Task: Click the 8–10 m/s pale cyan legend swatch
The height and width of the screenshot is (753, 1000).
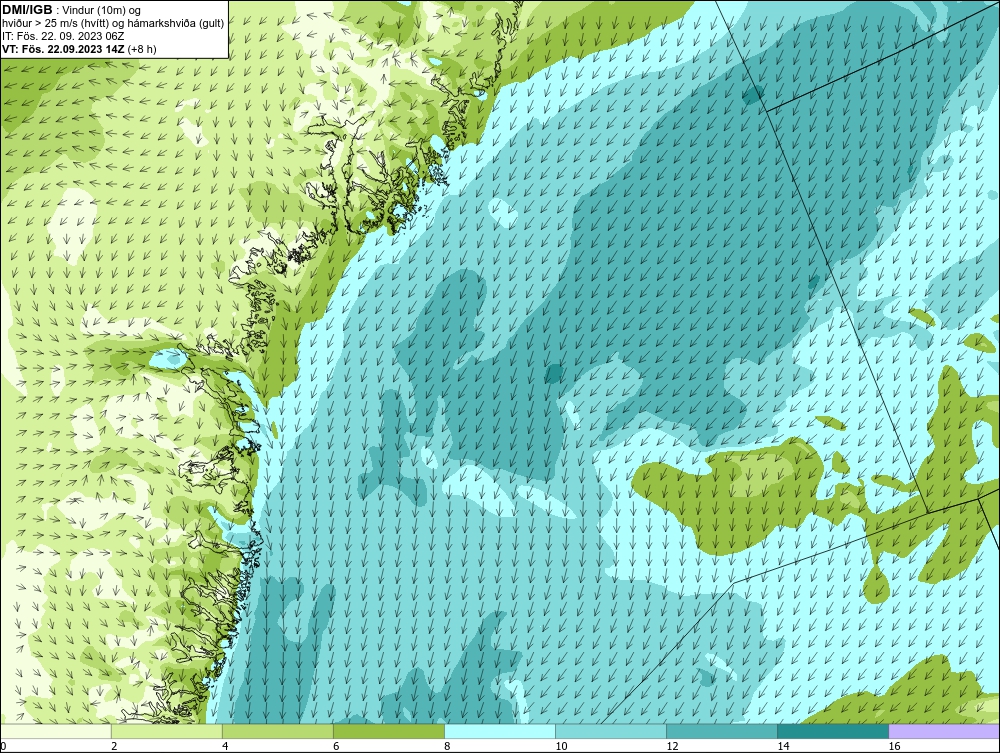Action: 499,731
